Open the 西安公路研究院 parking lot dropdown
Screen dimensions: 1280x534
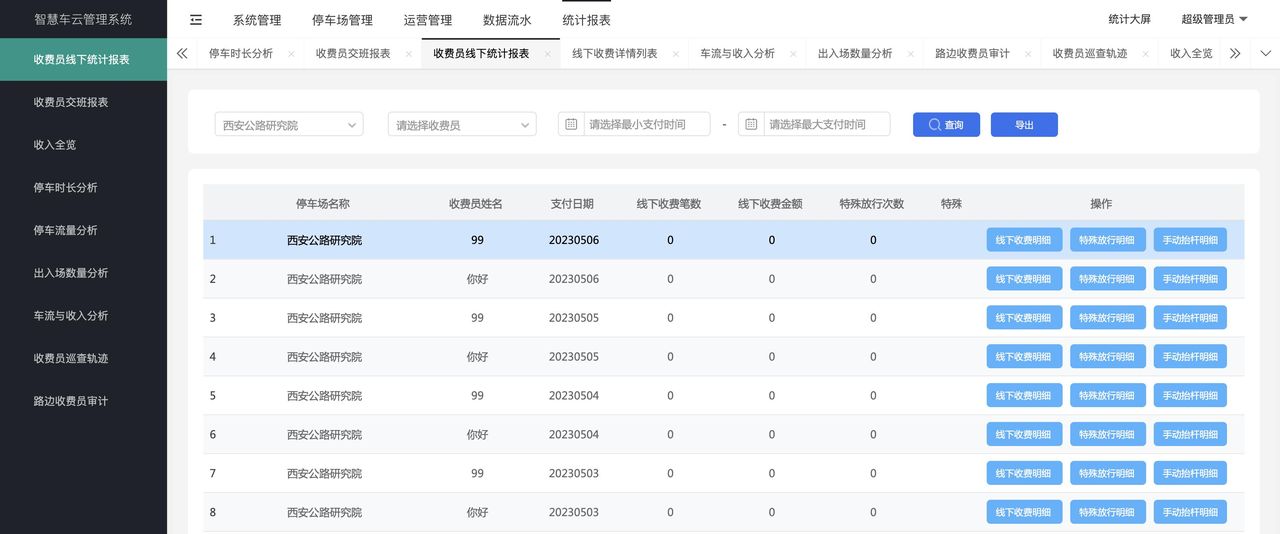pyautogui.click(x=288, y=124)
